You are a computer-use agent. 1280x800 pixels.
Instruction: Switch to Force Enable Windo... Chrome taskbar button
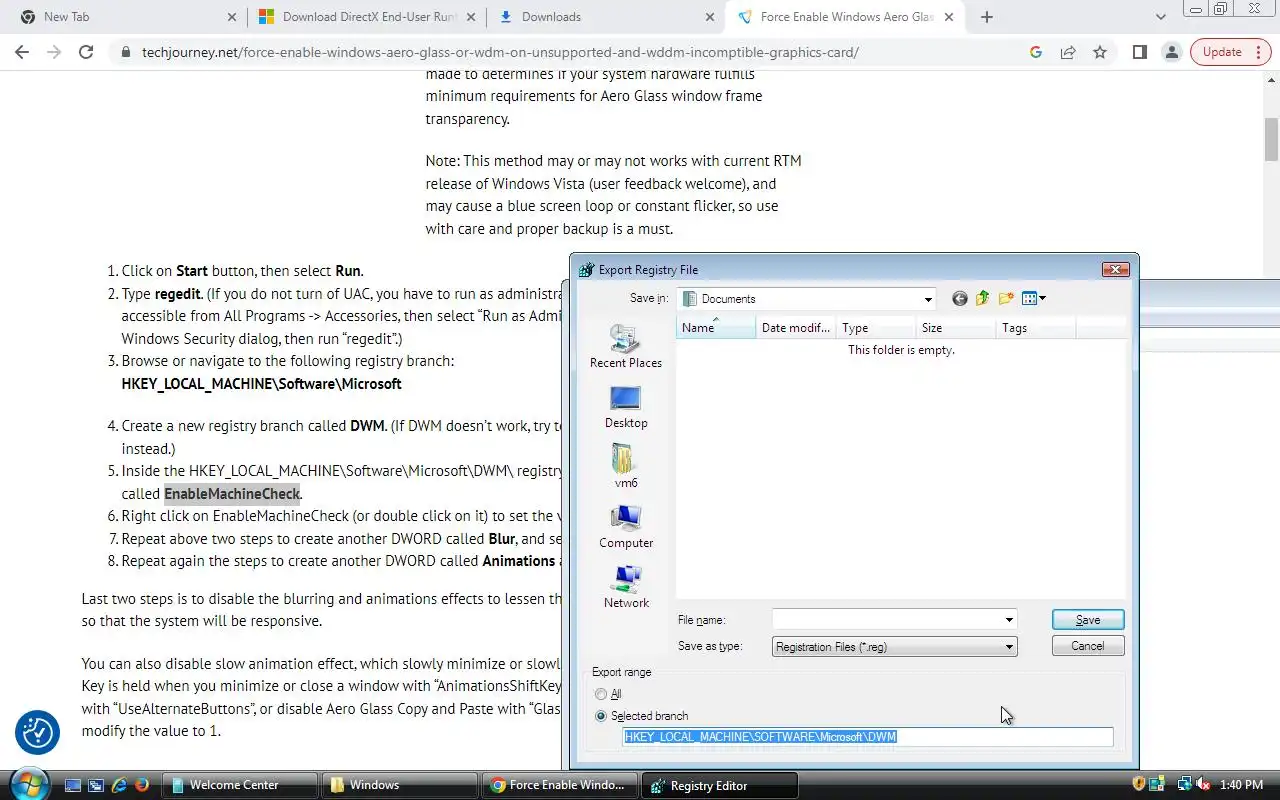click(560, 785)
